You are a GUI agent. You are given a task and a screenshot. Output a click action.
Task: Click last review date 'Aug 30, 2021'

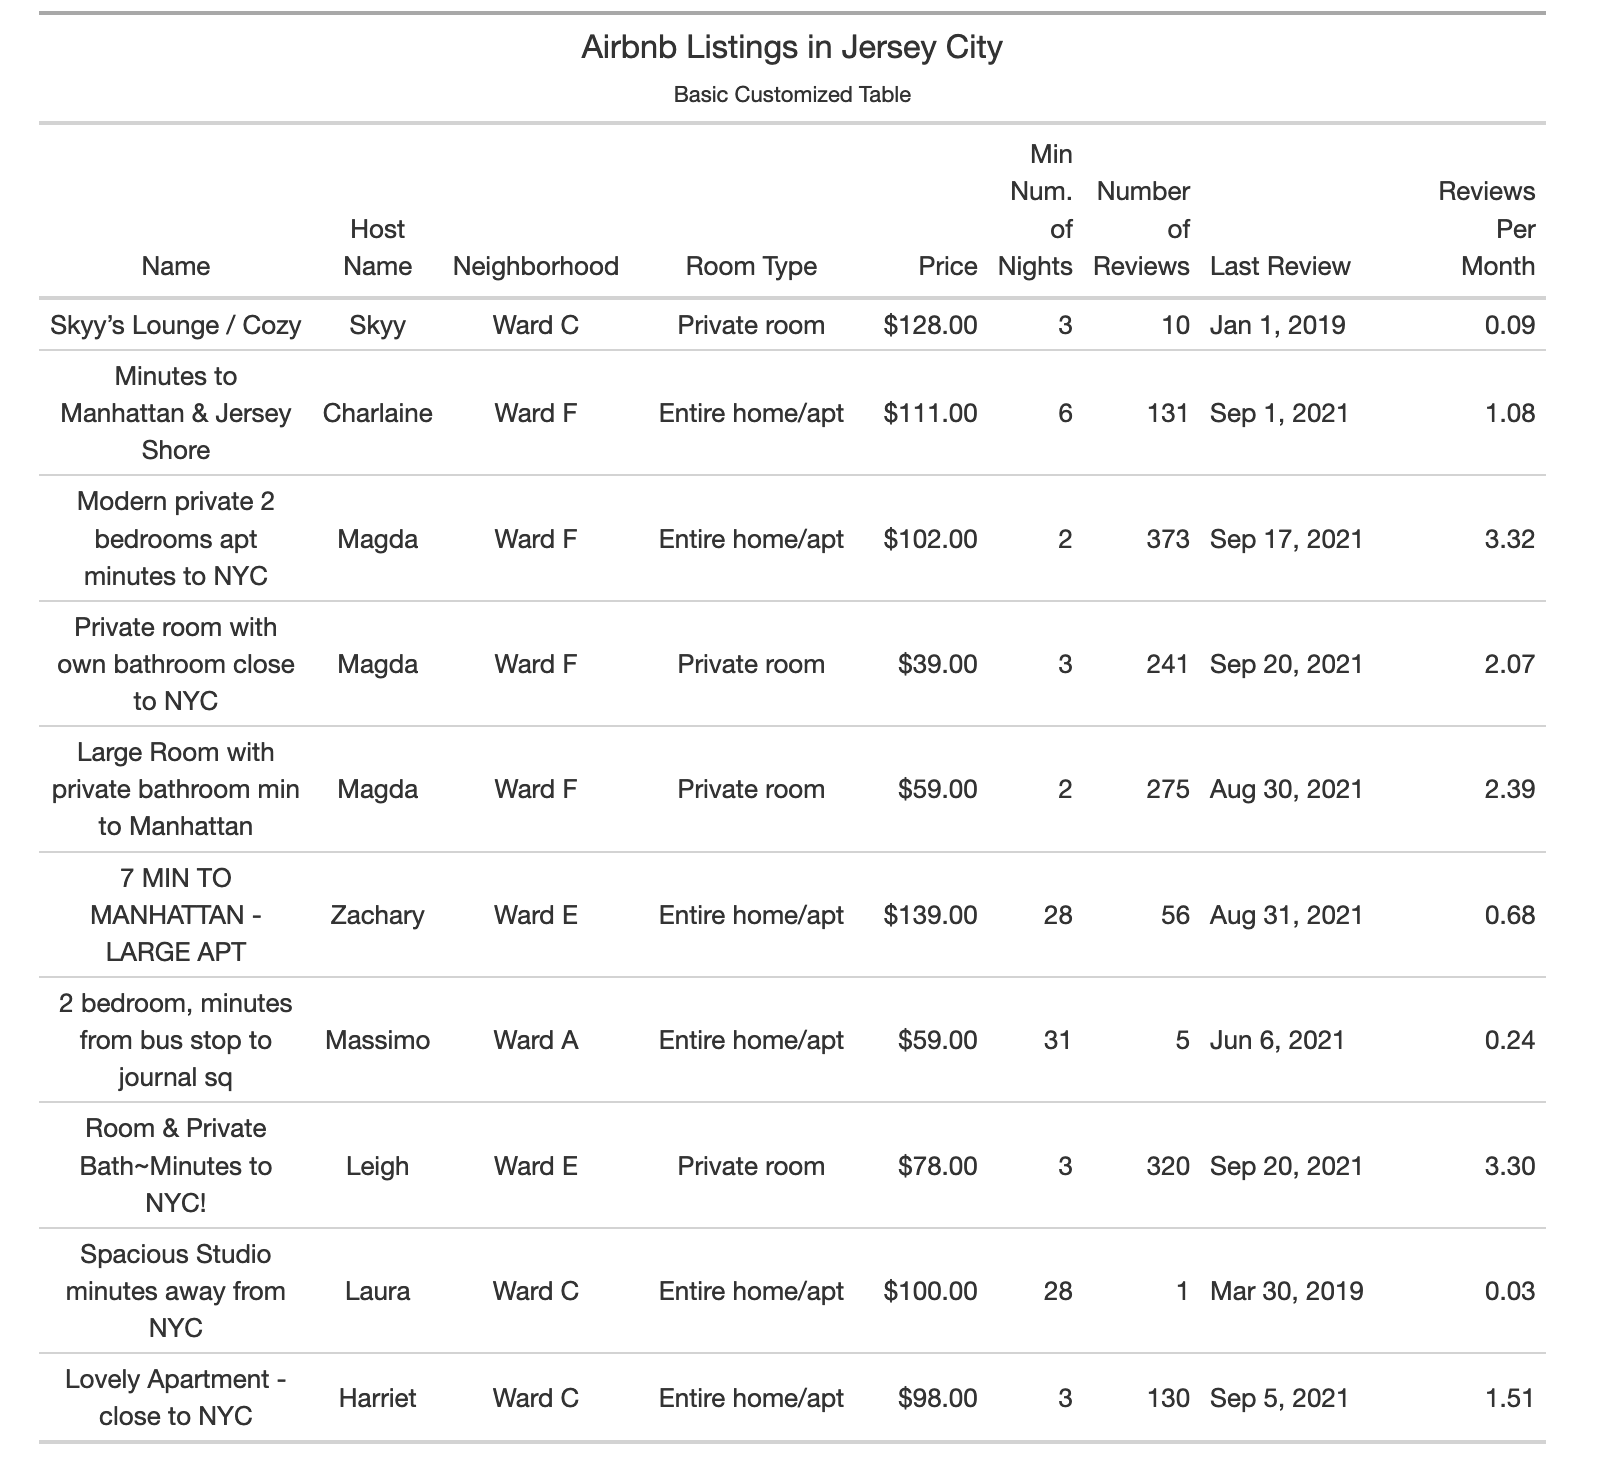click(x=1286, y=789)
